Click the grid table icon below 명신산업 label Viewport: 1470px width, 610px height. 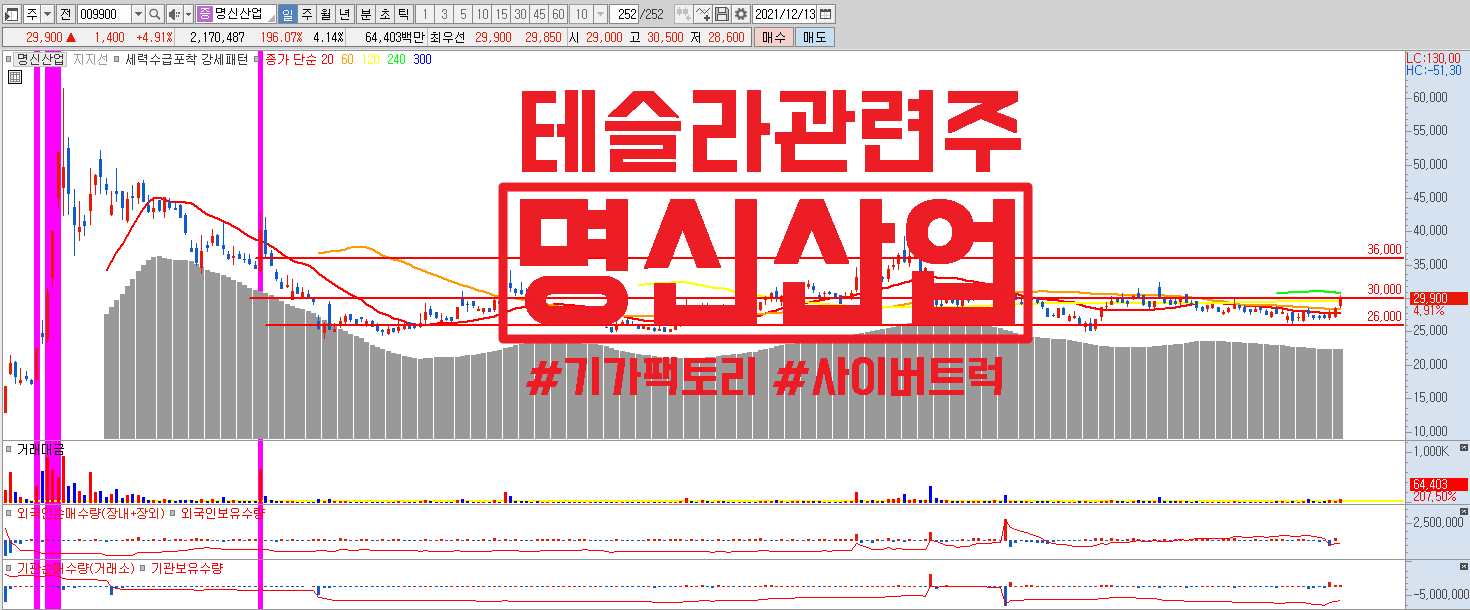[x=14, y=76]
